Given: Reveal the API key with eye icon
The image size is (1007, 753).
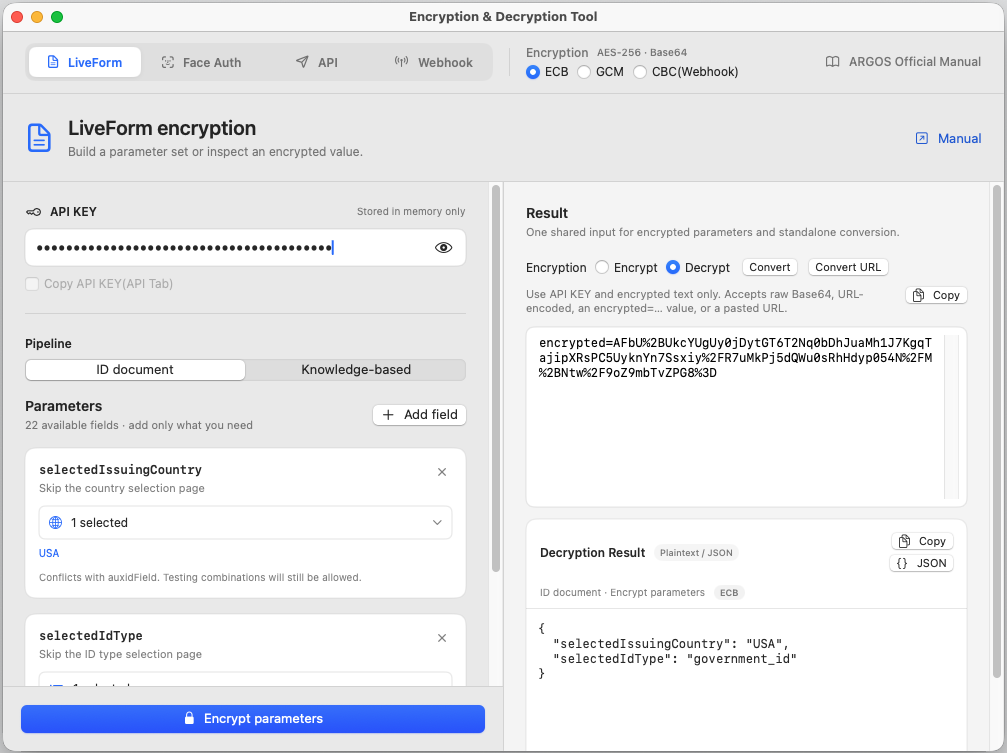Looking at the screenshot, I should click(443, 248).
